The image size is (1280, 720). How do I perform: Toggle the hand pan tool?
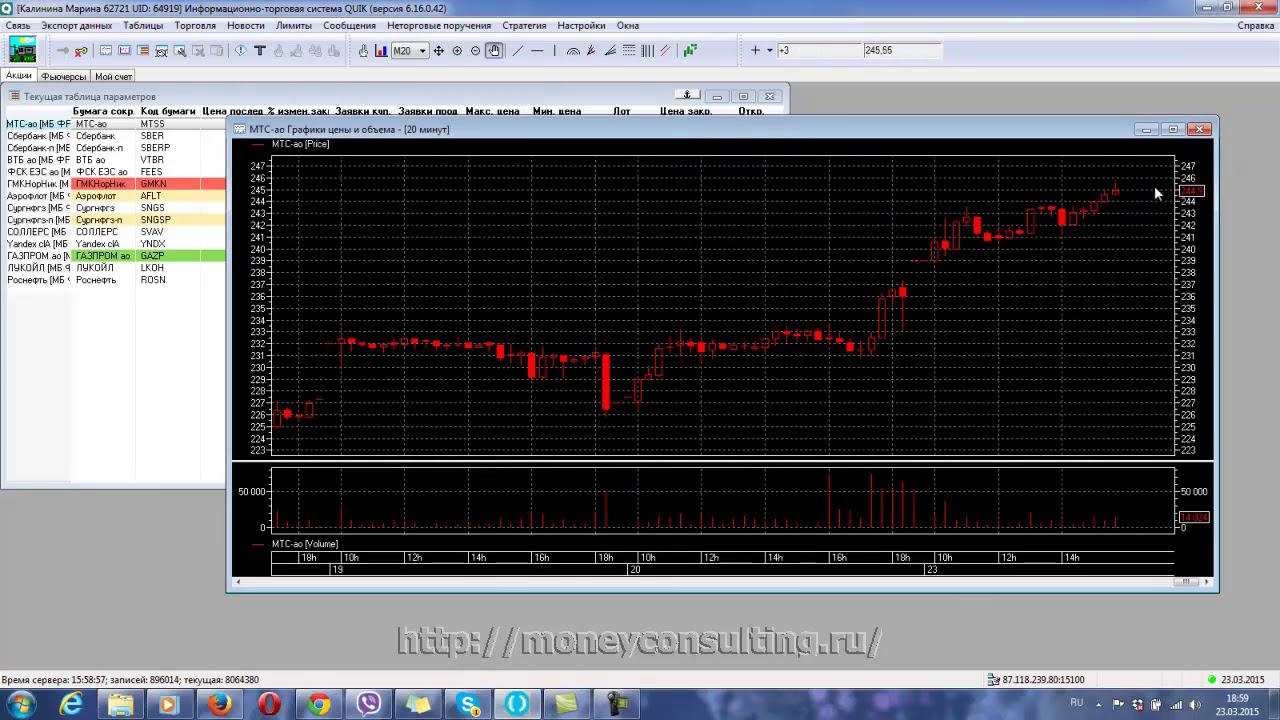pyautogui.click(x=494, y=51)
